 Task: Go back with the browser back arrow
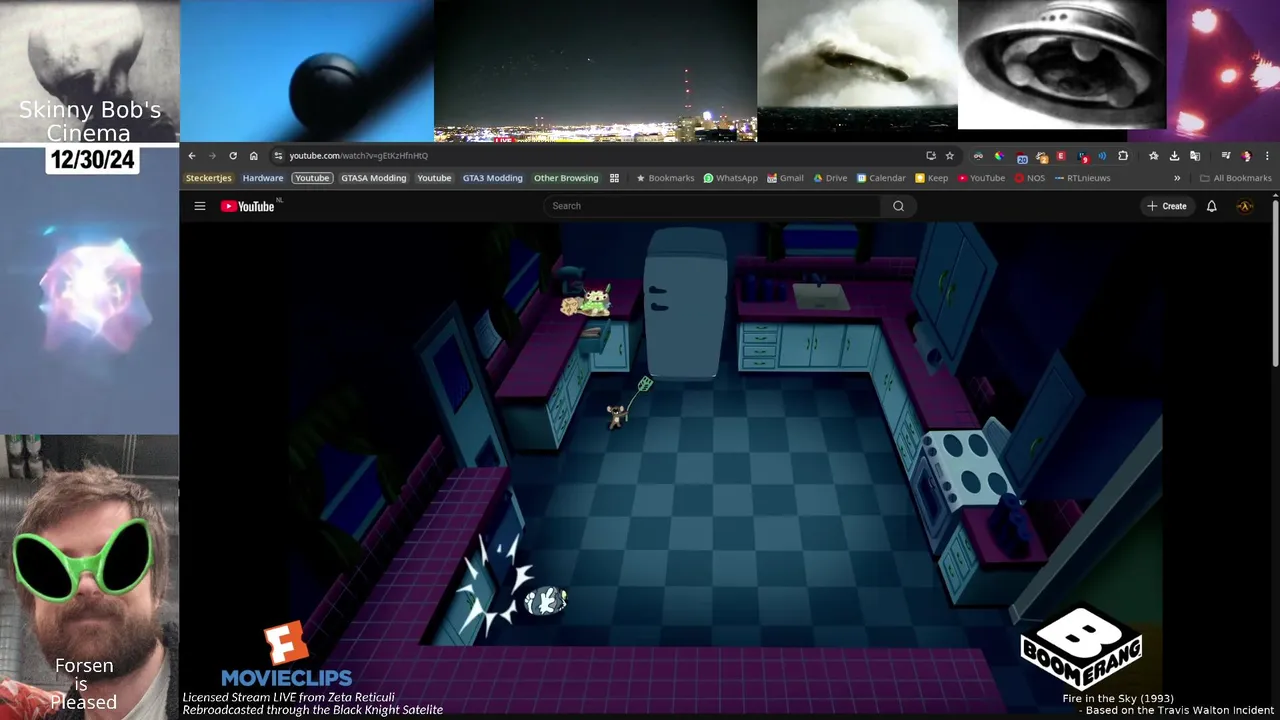coord(192,155)
